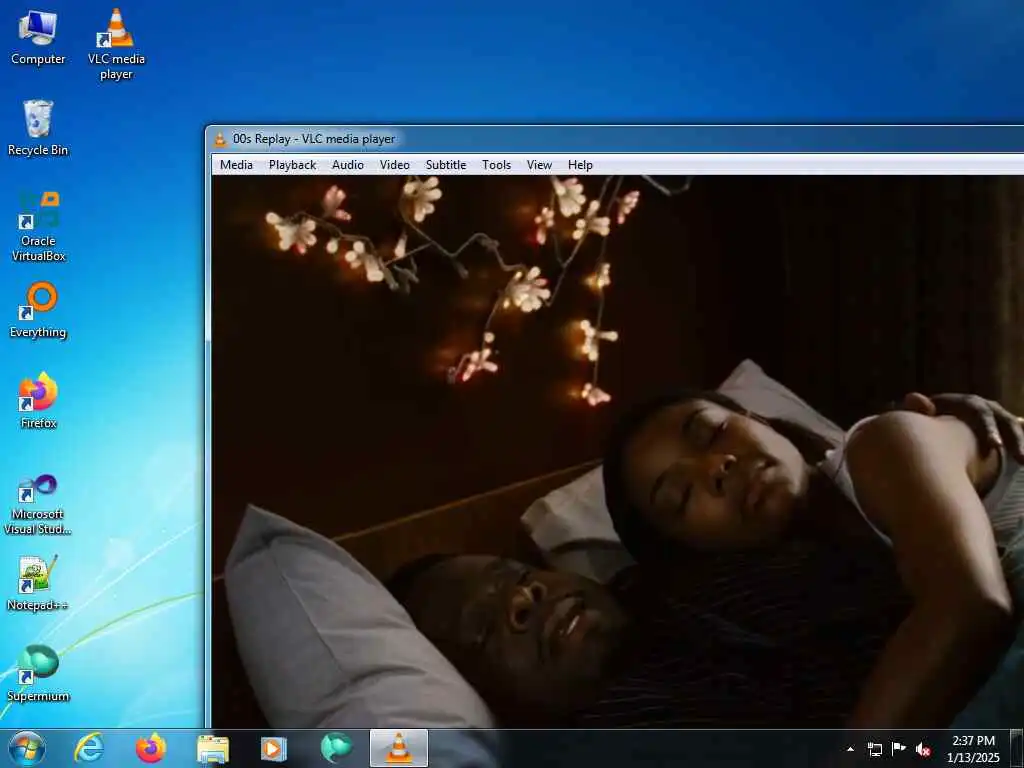This screenshot has width=1024, height=768.
Task: Click the VLC cone icon in title bar
Action: click(220, 138)
